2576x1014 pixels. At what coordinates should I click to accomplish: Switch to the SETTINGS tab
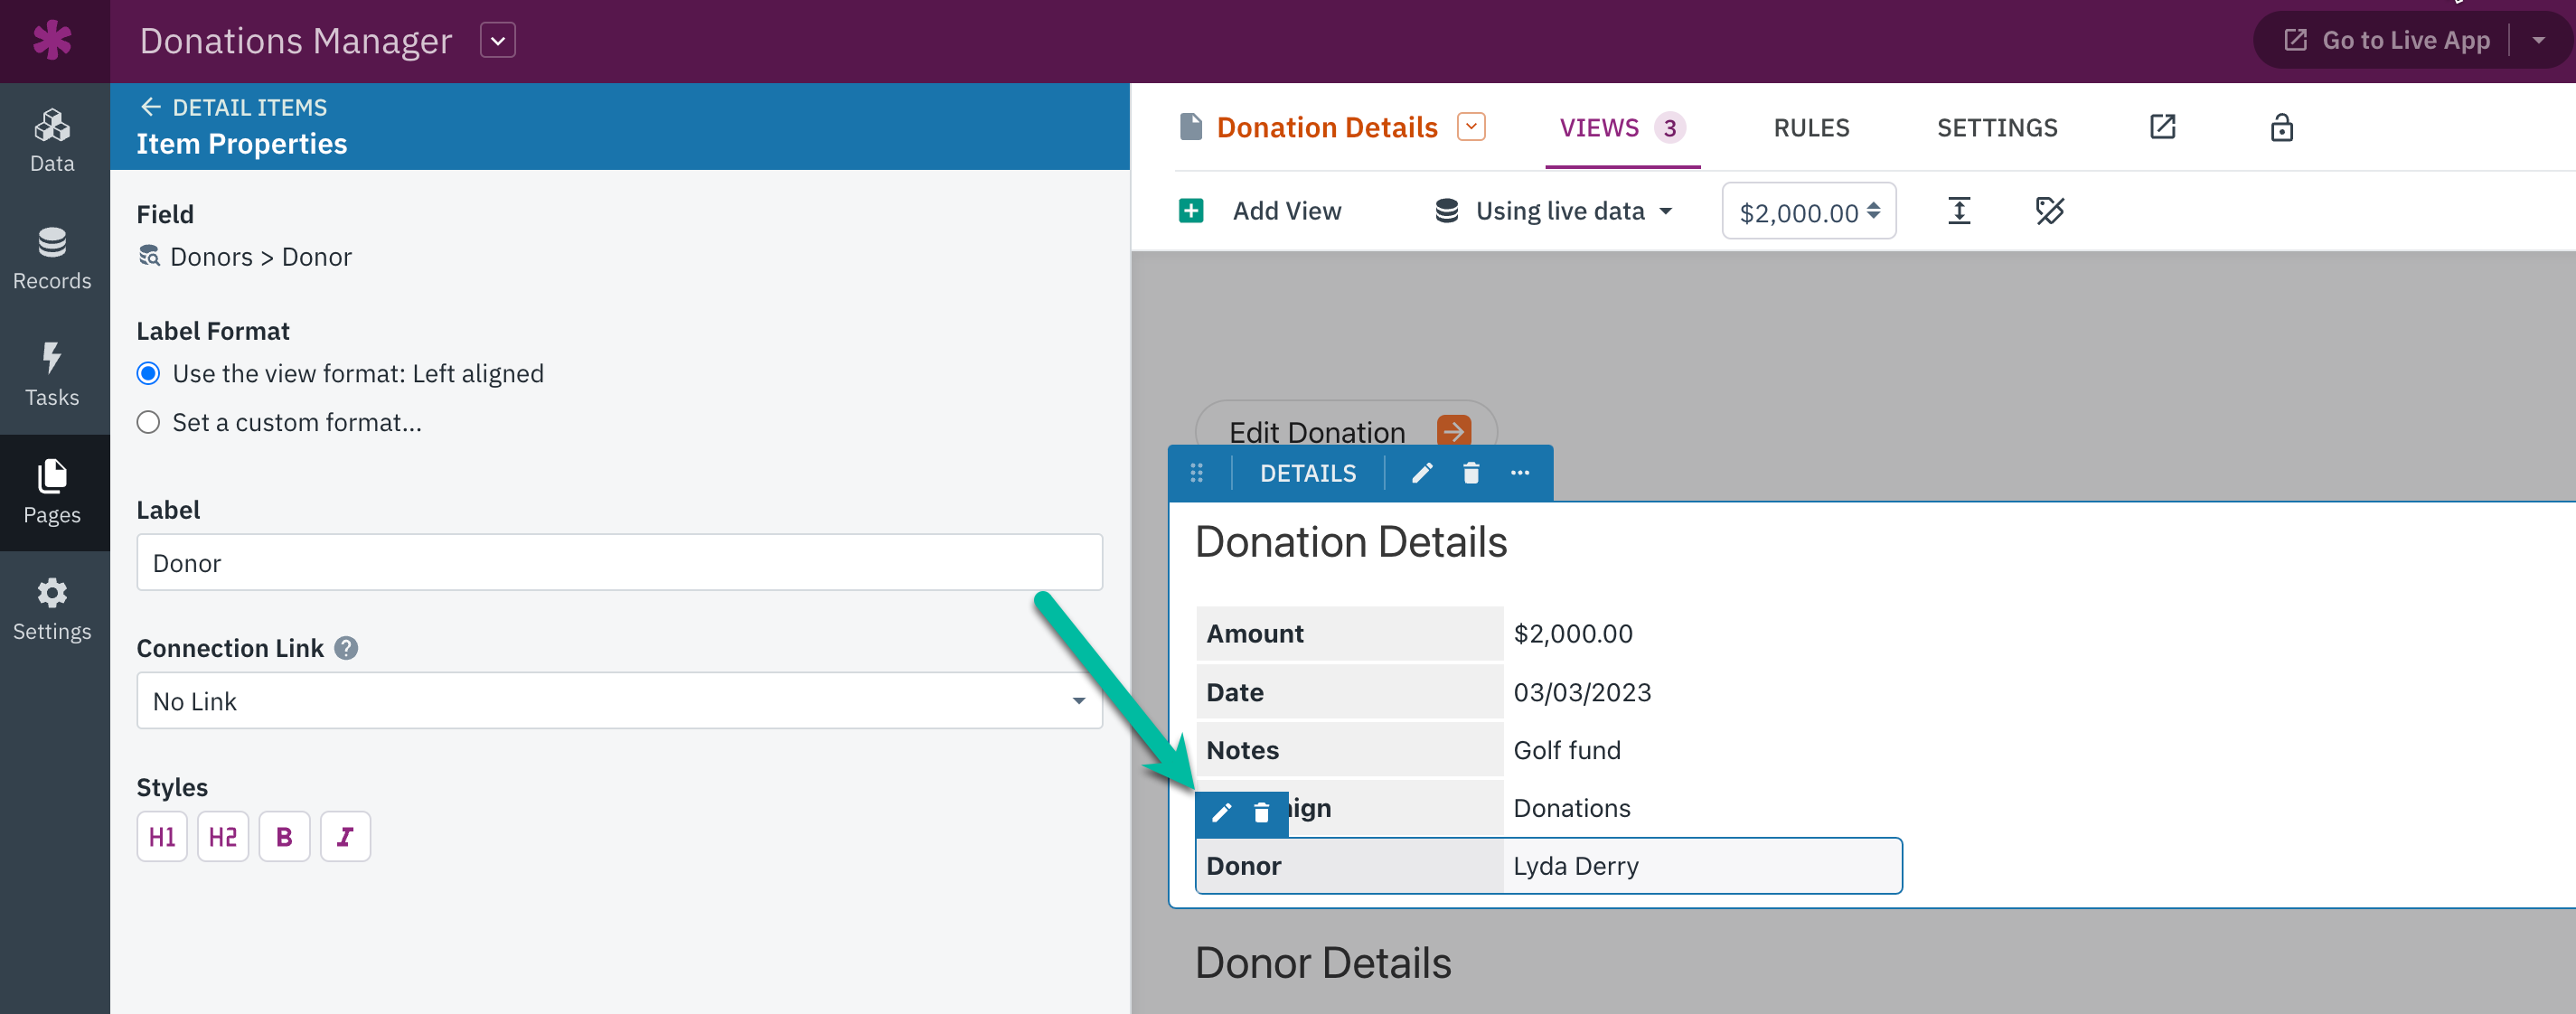click(1996, 128)
